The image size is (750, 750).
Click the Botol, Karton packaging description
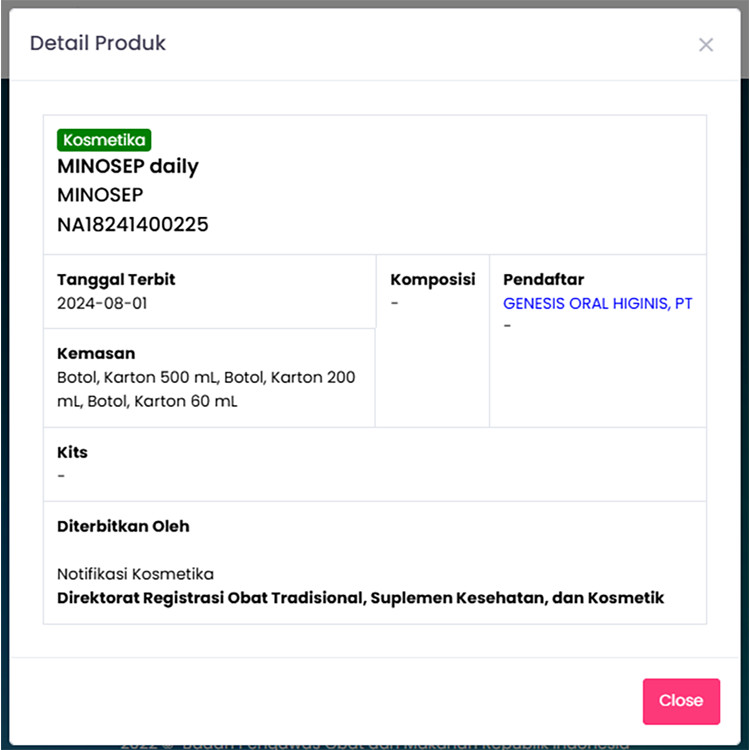click(206, 389)
